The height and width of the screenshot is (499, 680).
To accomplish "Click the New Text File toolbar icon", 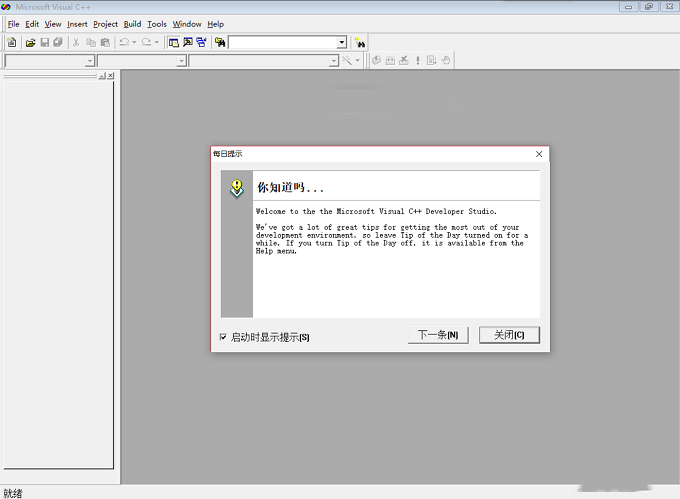I will (12, 42).
